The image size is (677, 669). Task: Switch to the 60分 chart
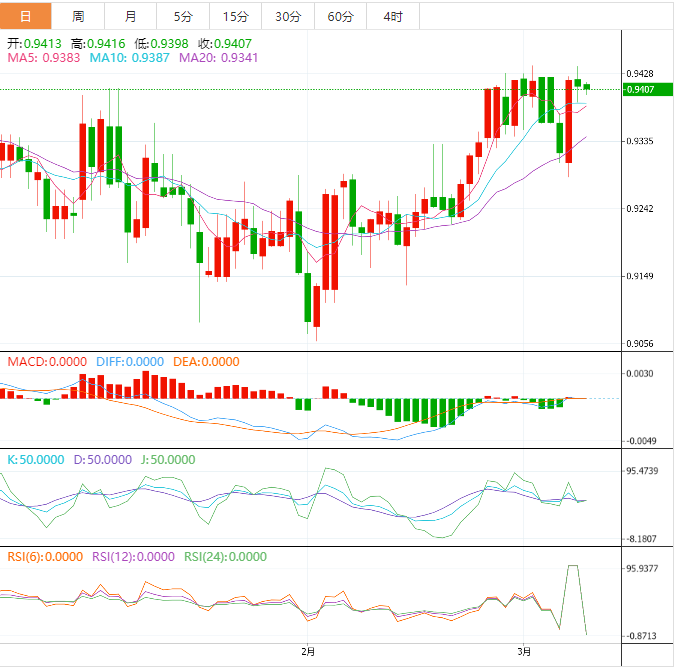pyautogui.click(x=340, y=16)
